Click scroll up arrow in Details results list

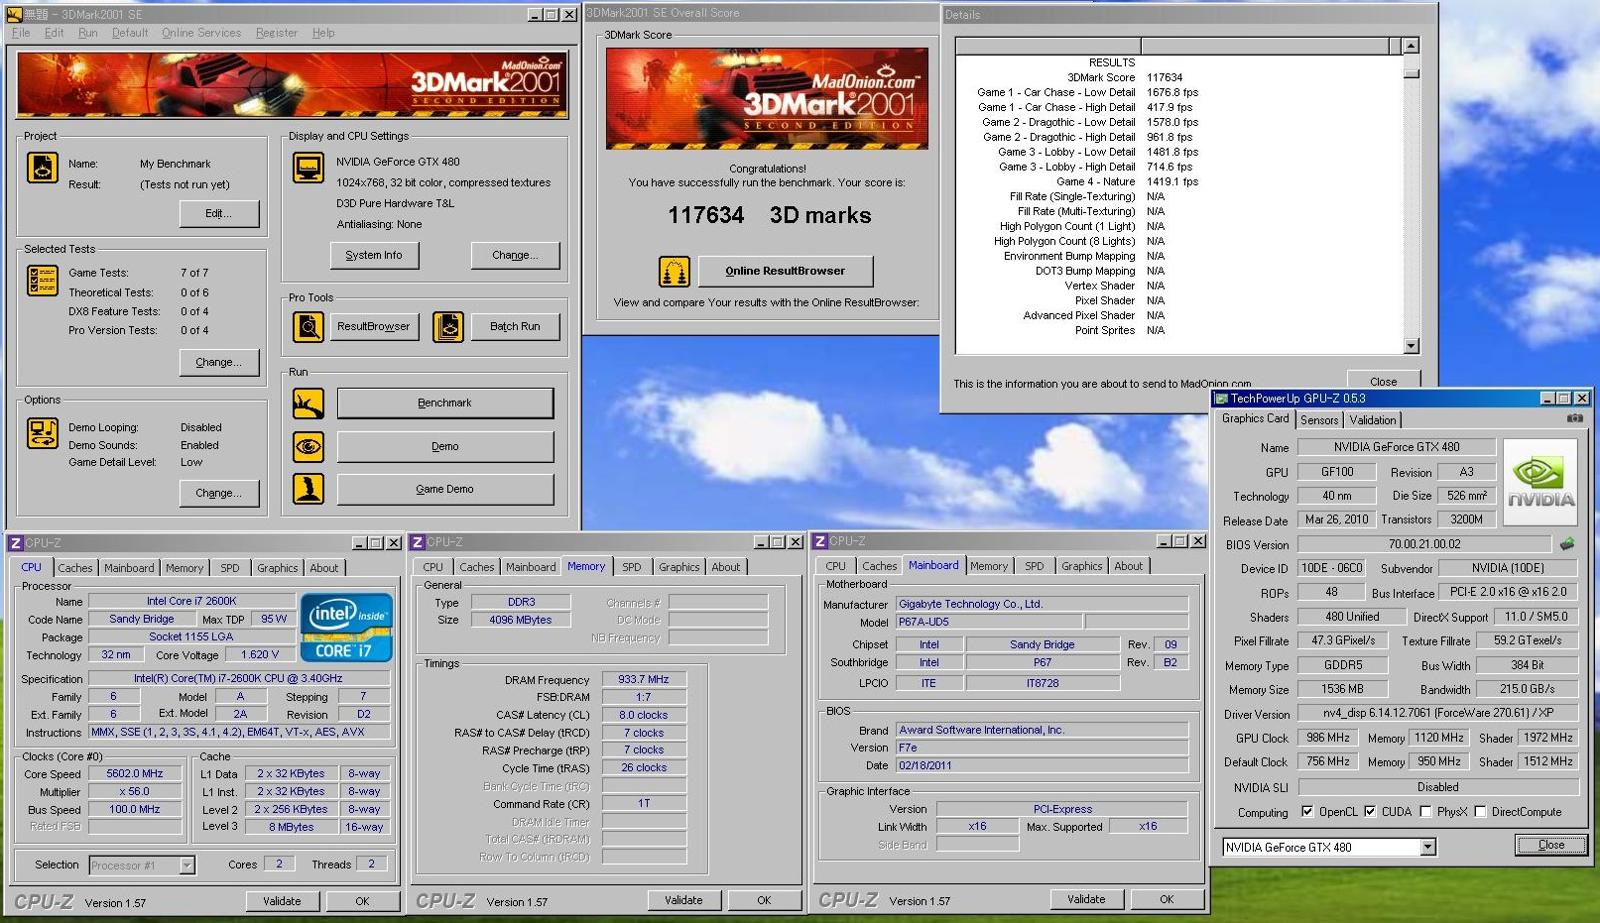tap(1411, 46)
